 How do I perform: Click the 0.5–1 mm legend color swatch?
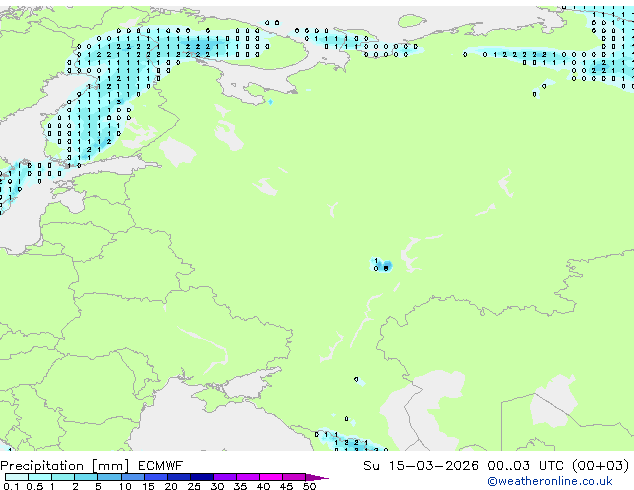coord(40,477)
